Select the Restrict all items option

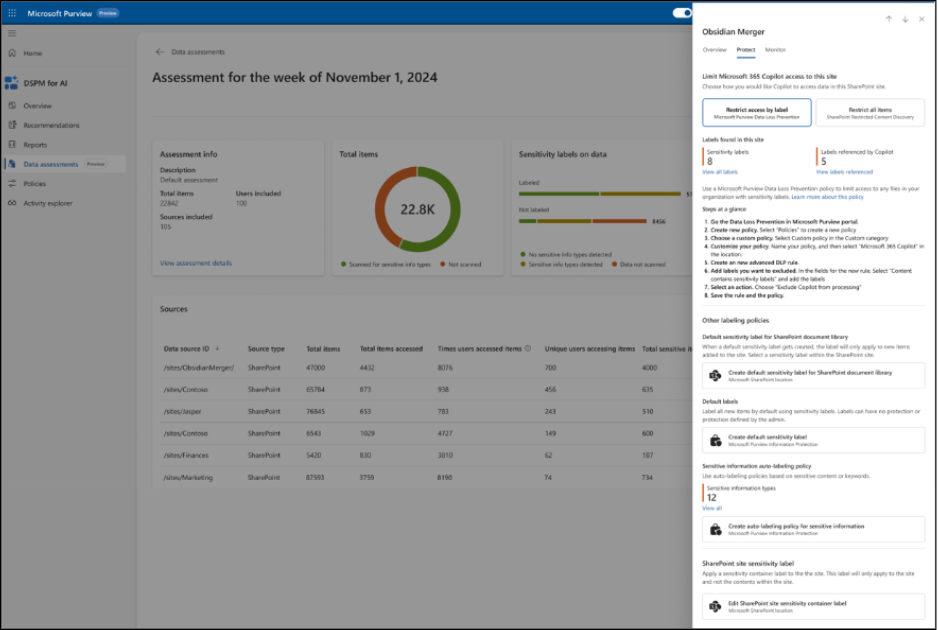pyautogui.click(x=870, y=112)
